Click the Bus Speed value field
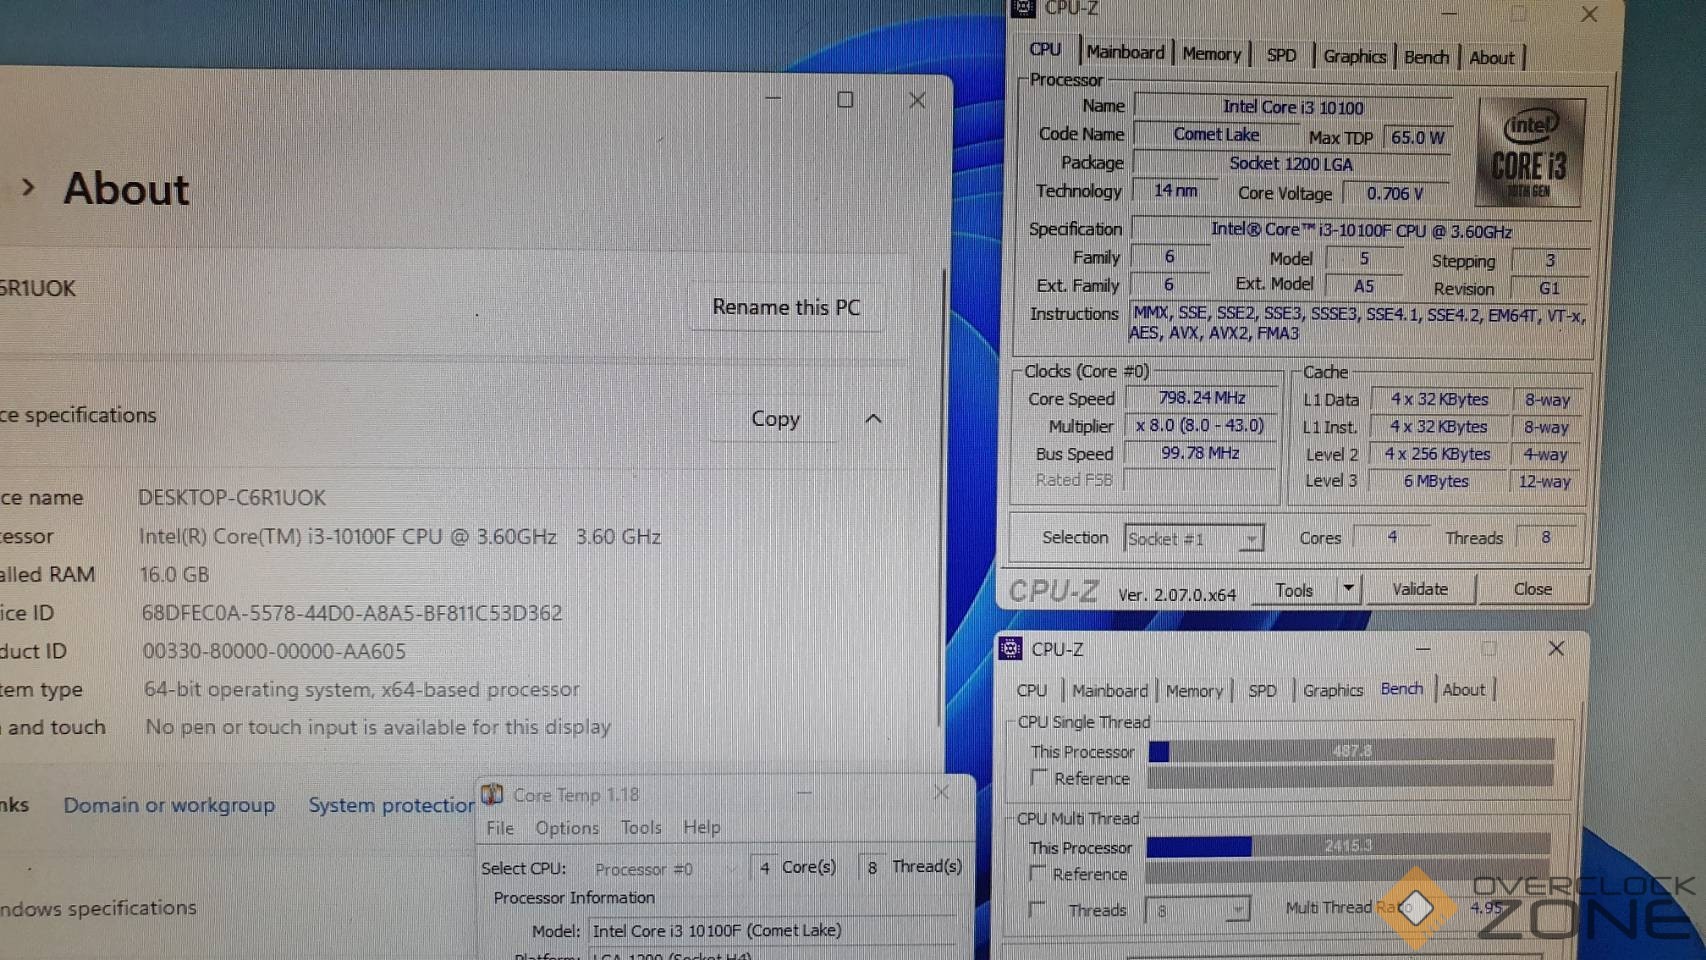 pyautogui.click(x=1200, y=453)
